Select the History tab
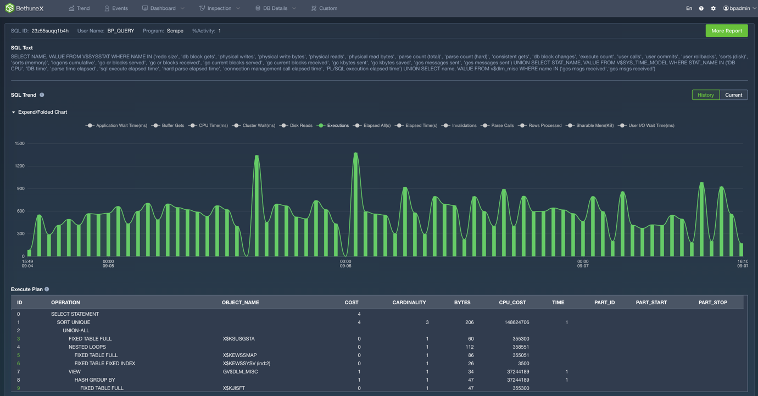Screen dimensions: 758x396 [706, 95]
